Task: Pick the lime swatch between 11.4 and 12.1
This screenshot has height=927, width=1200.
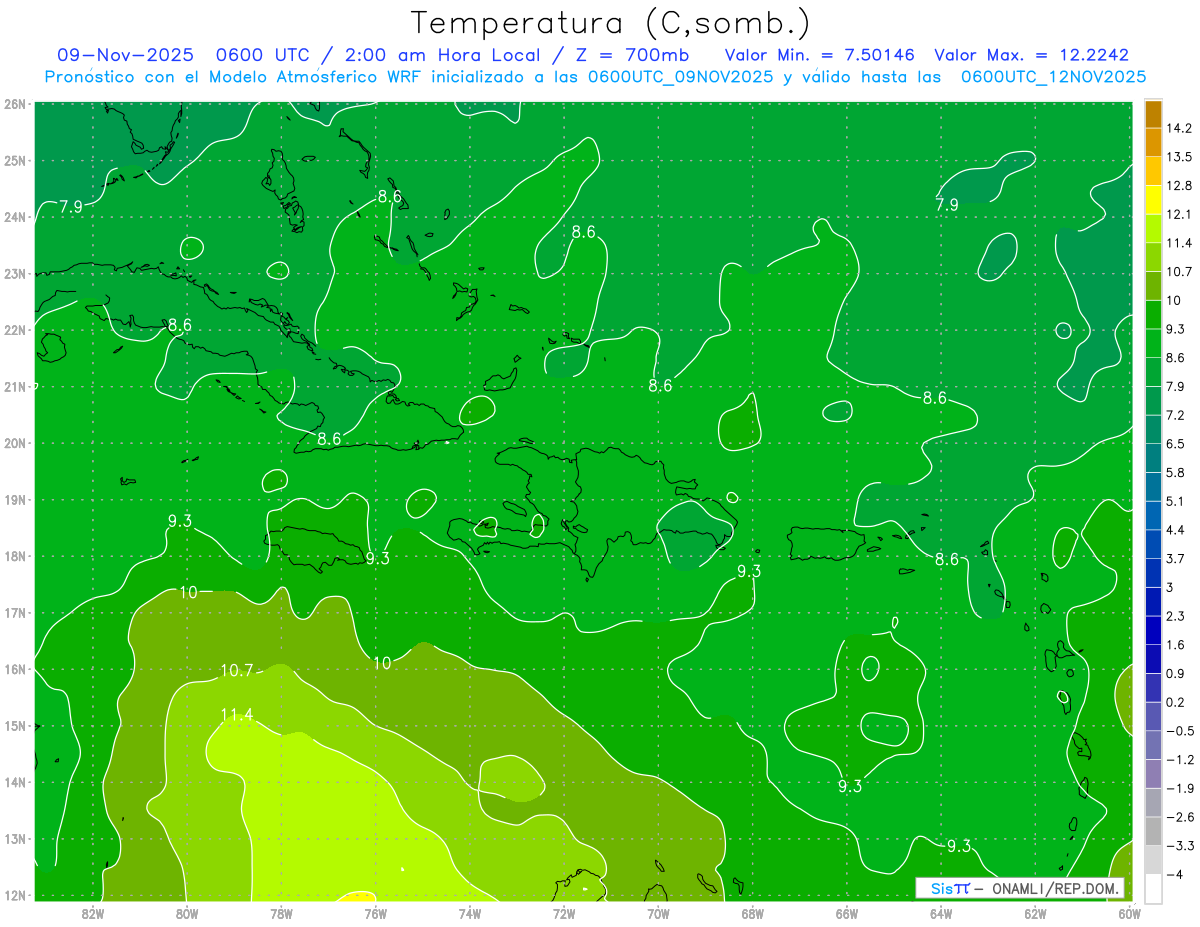Action: (x=1153, y=229)
